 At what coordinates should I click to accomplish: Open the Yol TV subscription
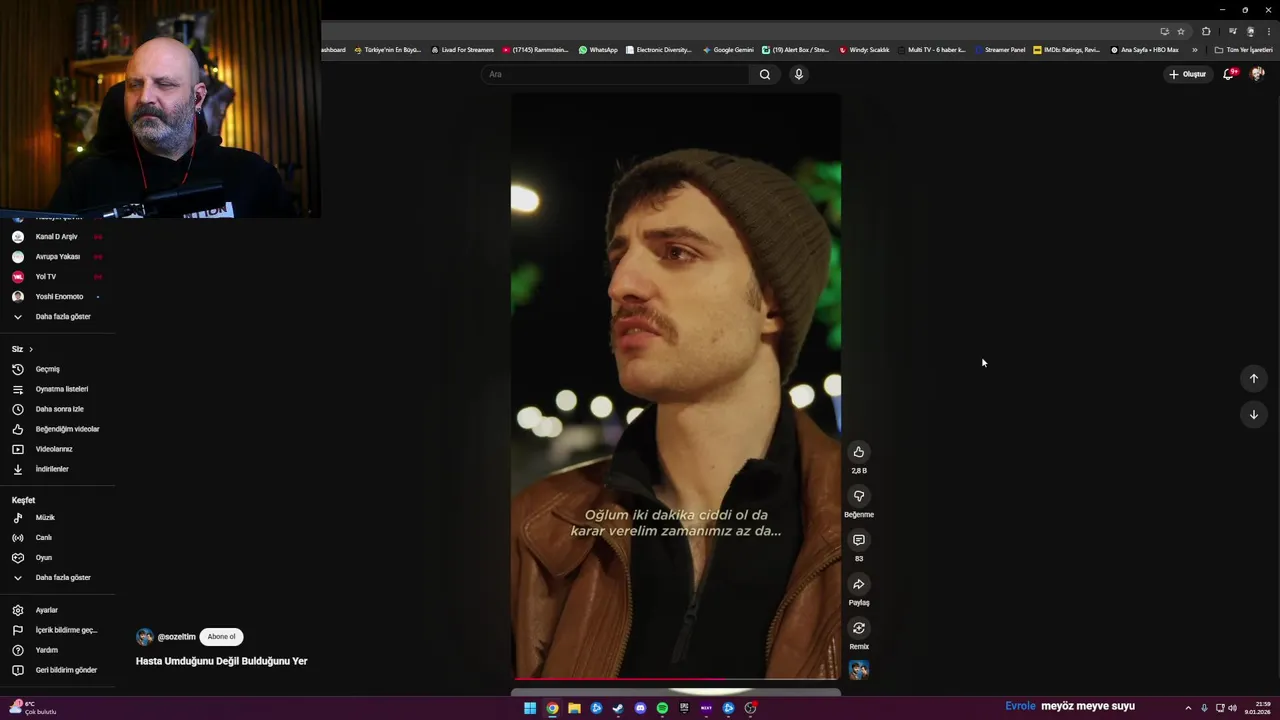(57, 277)
